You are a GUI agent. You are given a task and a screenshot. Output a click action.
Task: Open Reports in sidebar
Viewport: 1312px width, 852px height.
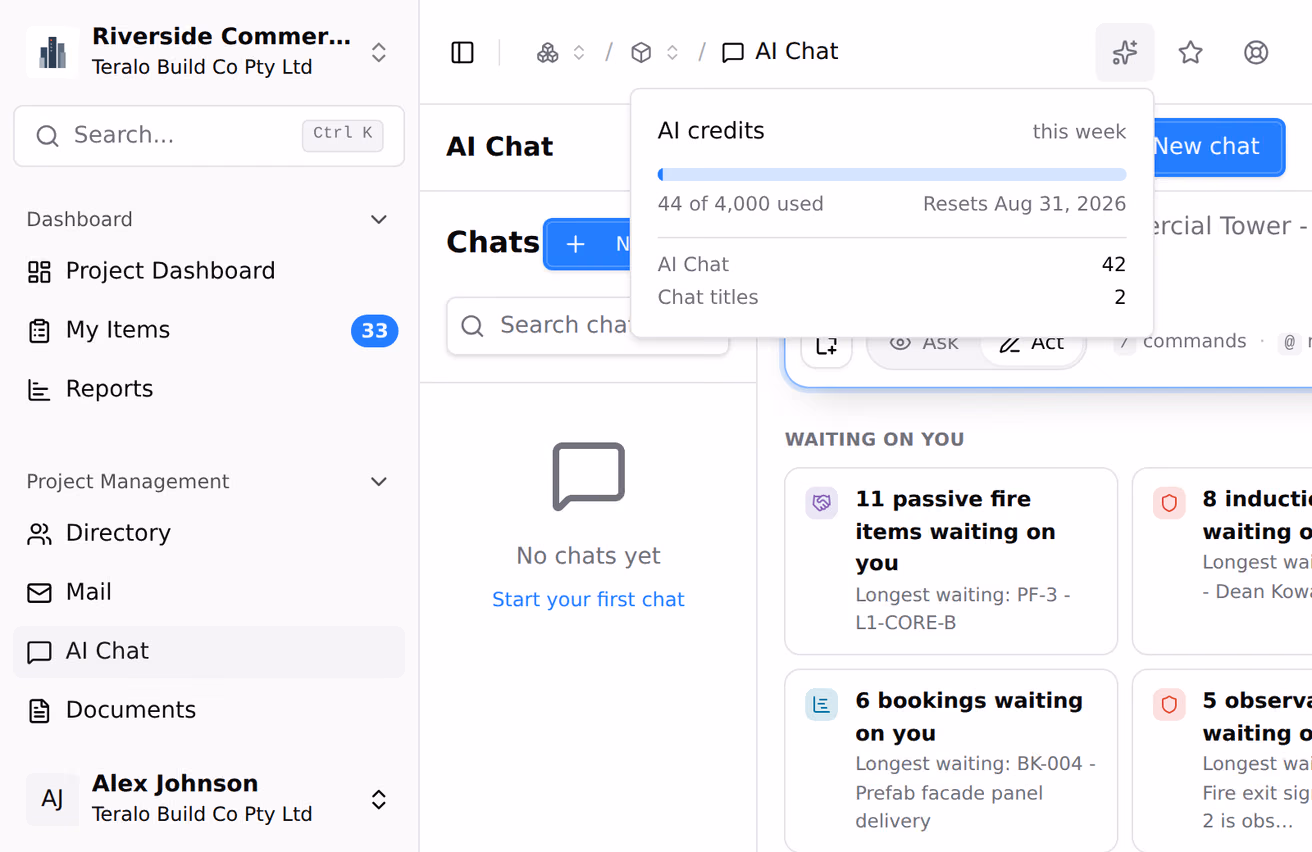click(209, 389)
